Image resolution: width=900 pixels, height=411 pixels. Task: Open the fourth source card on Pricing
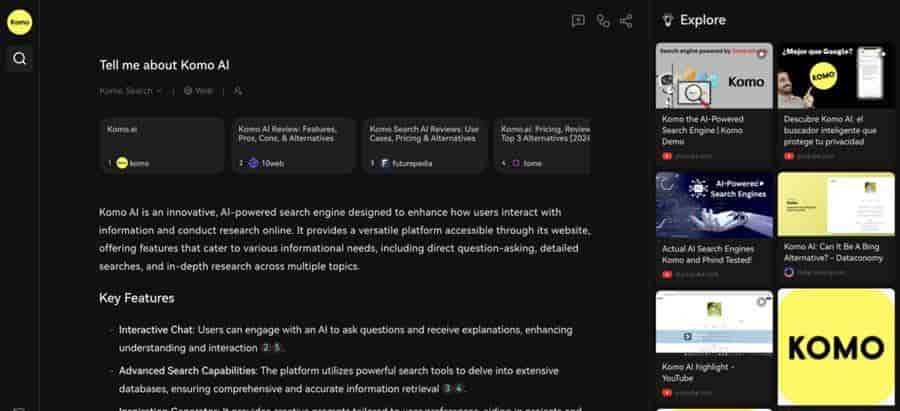[x=542, y=146]
